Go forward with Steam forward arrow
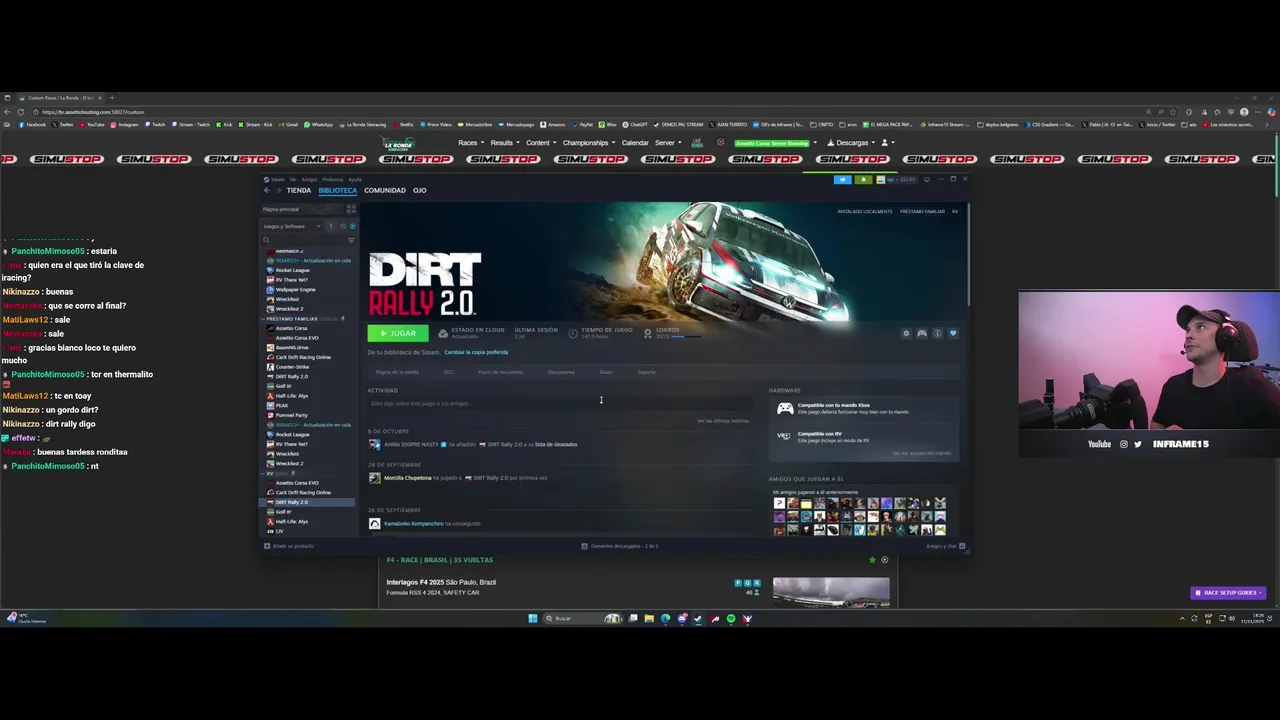The height and width of the screenshot is (720, 1280). point(277,190)
